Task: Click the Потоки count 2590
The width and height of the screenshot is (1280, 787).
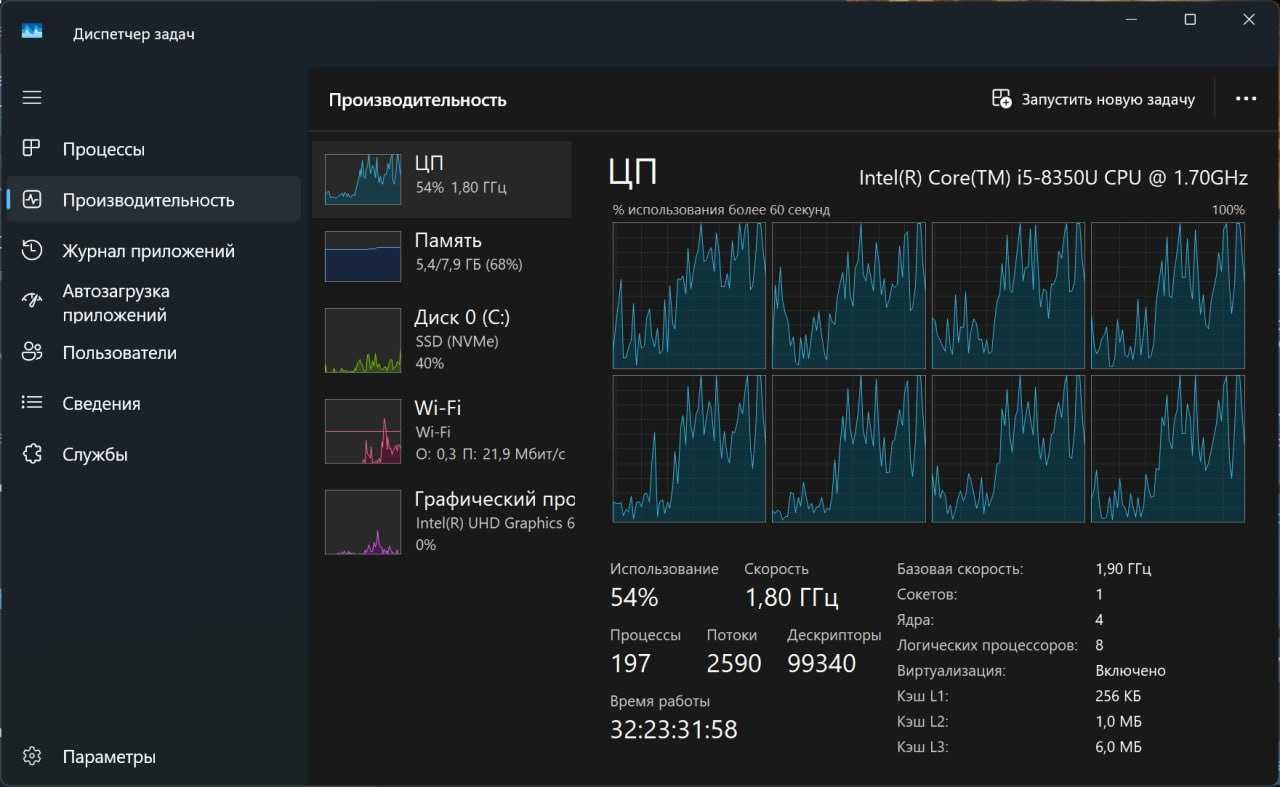Action: point(734,664)
